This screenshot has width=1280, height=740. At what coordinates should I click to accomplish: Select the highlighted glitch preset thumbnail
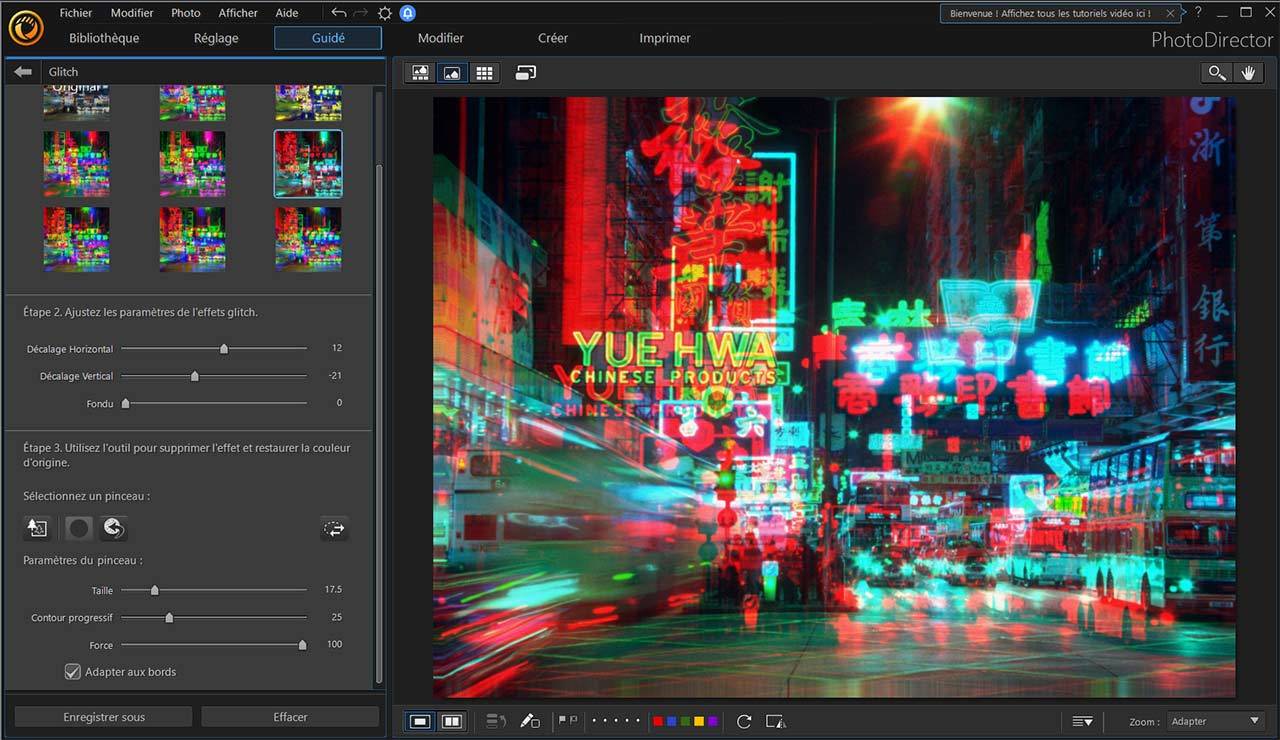(308, 164)
